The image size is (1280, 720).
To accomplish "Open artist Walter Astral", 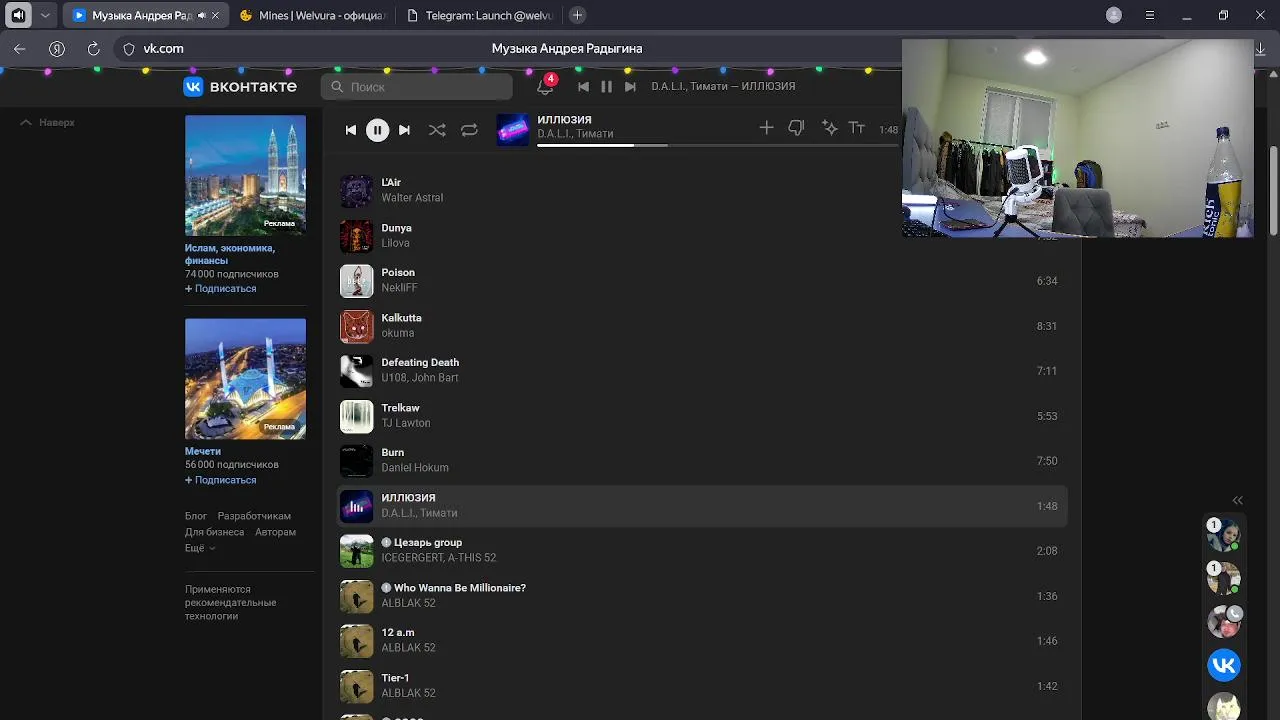I will (x=412, y=198).
